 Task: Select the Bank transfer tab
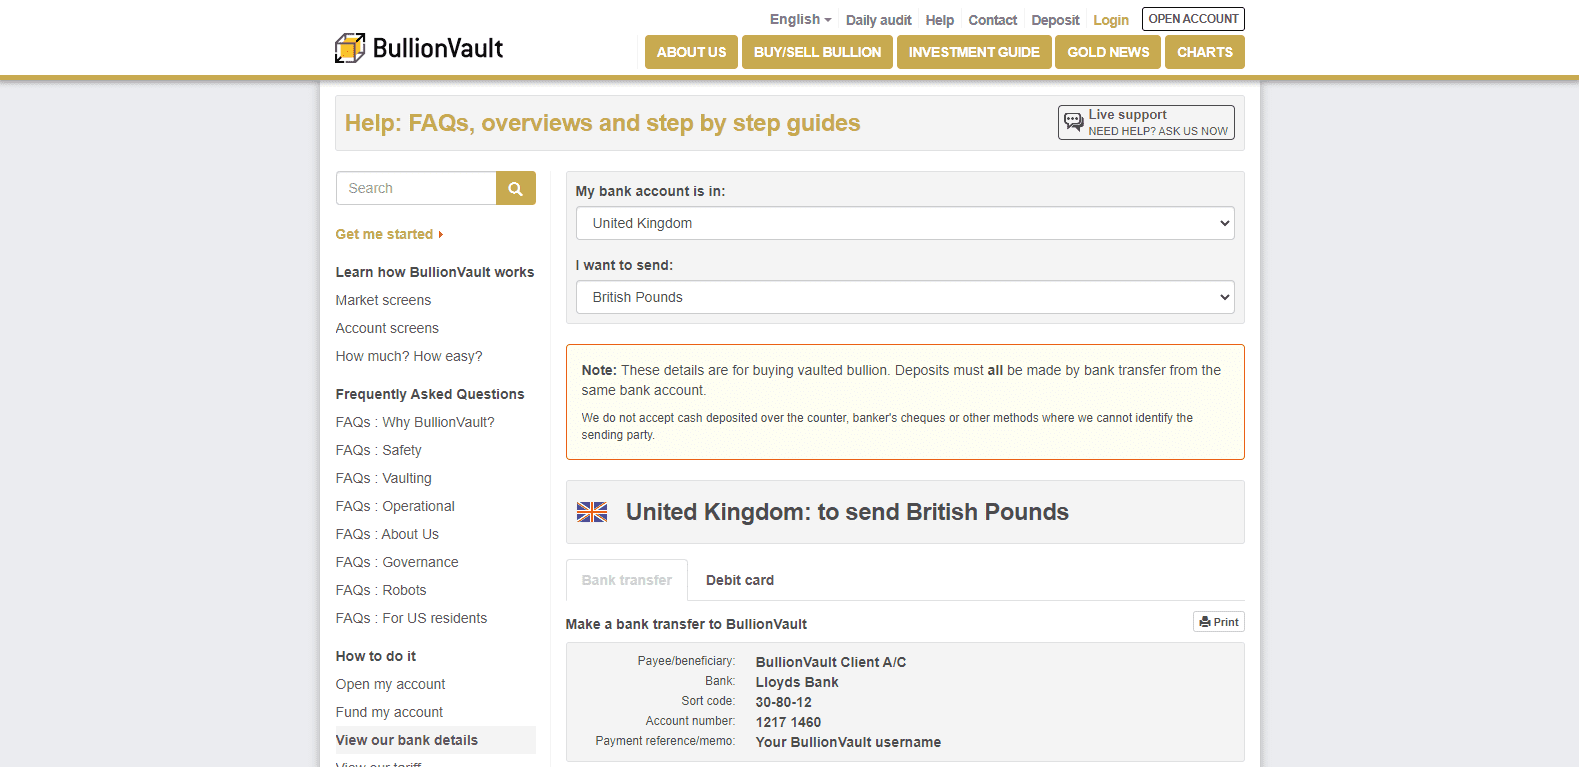(x=626, y=580)
